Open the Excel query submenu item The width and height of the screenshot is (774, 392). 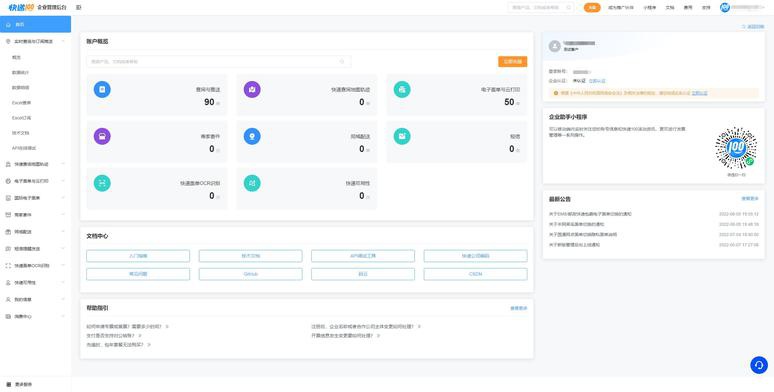coord(21,103)
